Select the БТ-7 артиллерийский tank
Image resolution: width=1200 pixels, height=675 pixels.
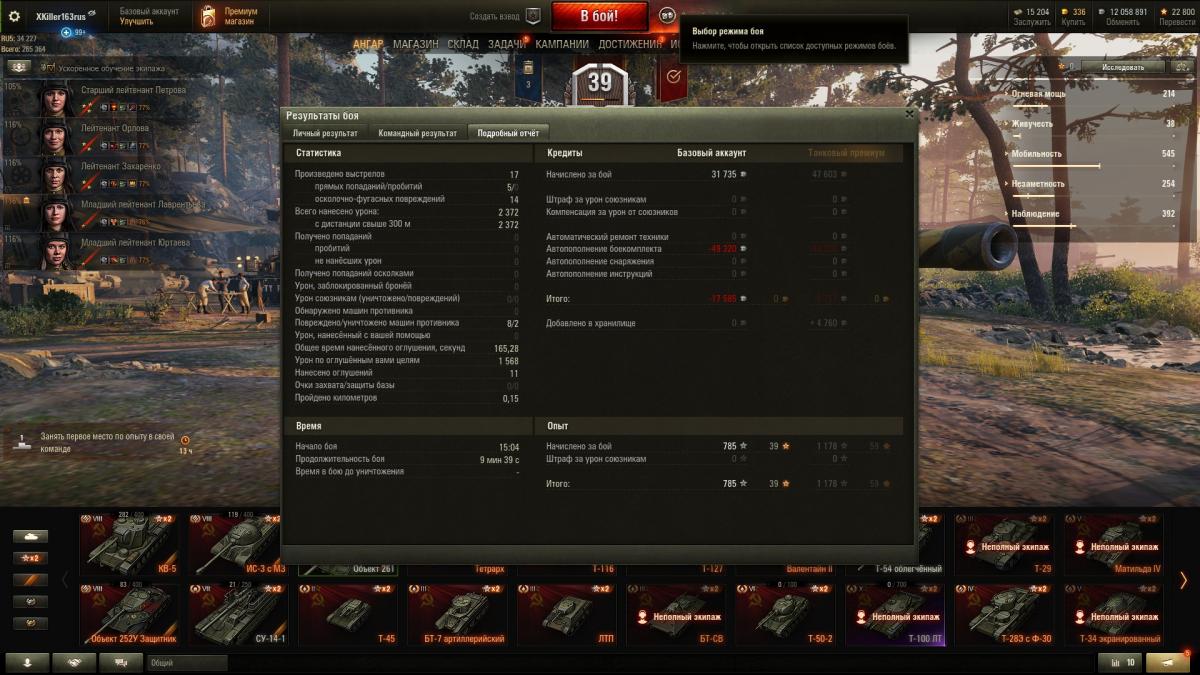point(457,613)
